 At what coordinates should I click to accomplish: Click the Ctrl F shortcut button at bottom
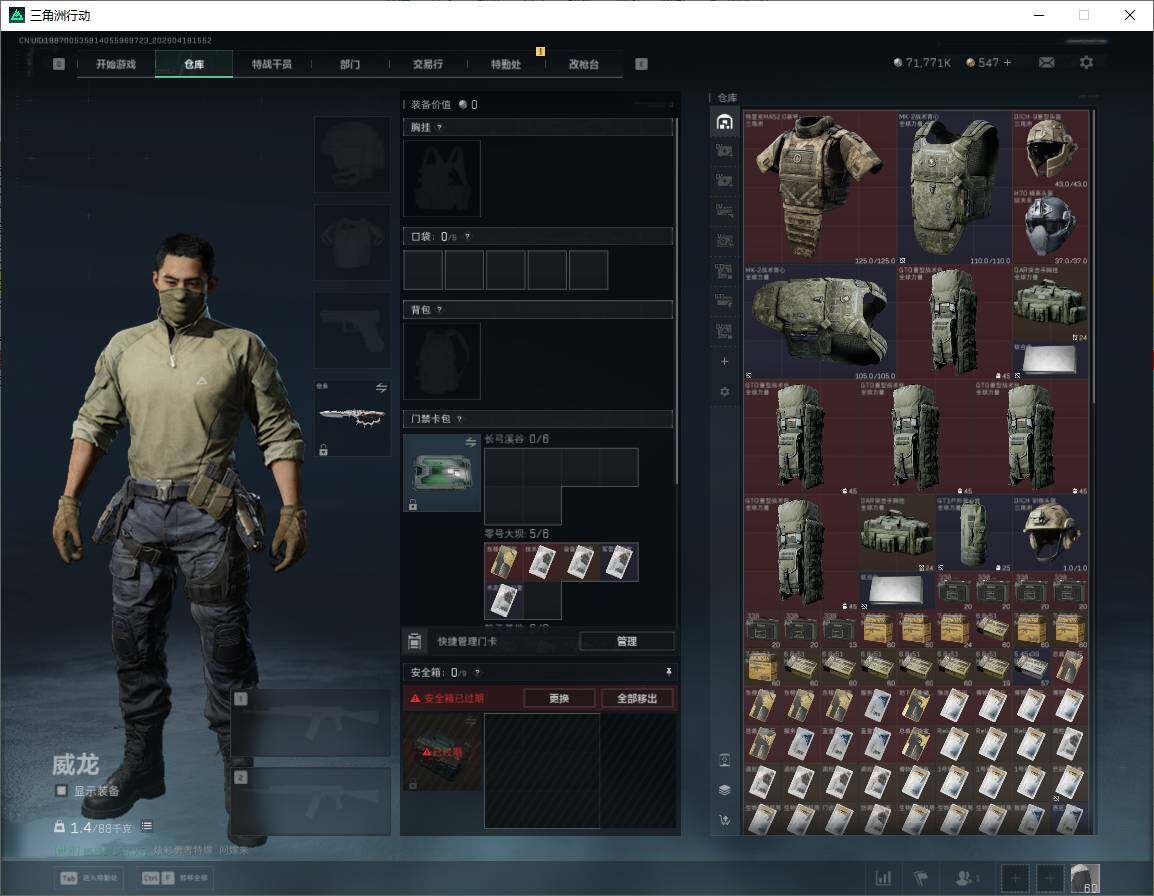[174, 878]
